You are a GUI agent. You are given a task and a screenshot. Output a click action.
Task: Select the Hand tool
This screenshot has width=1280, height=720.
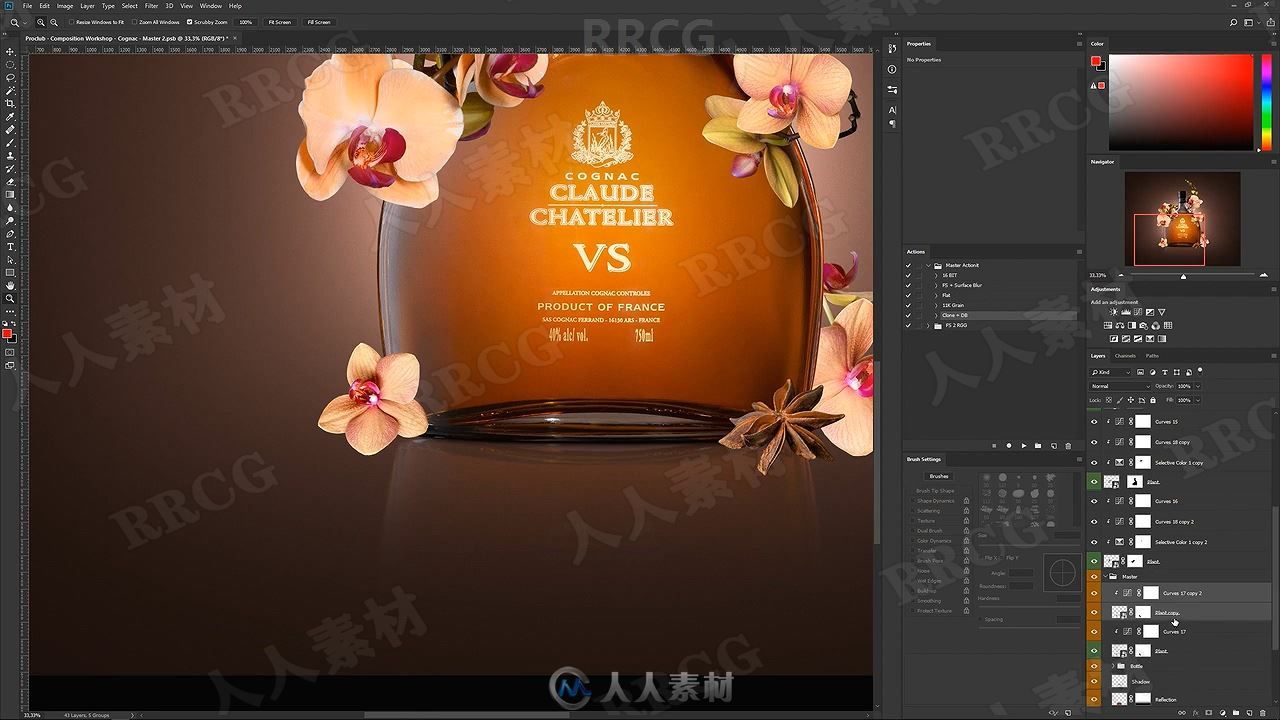click(11, 286)
